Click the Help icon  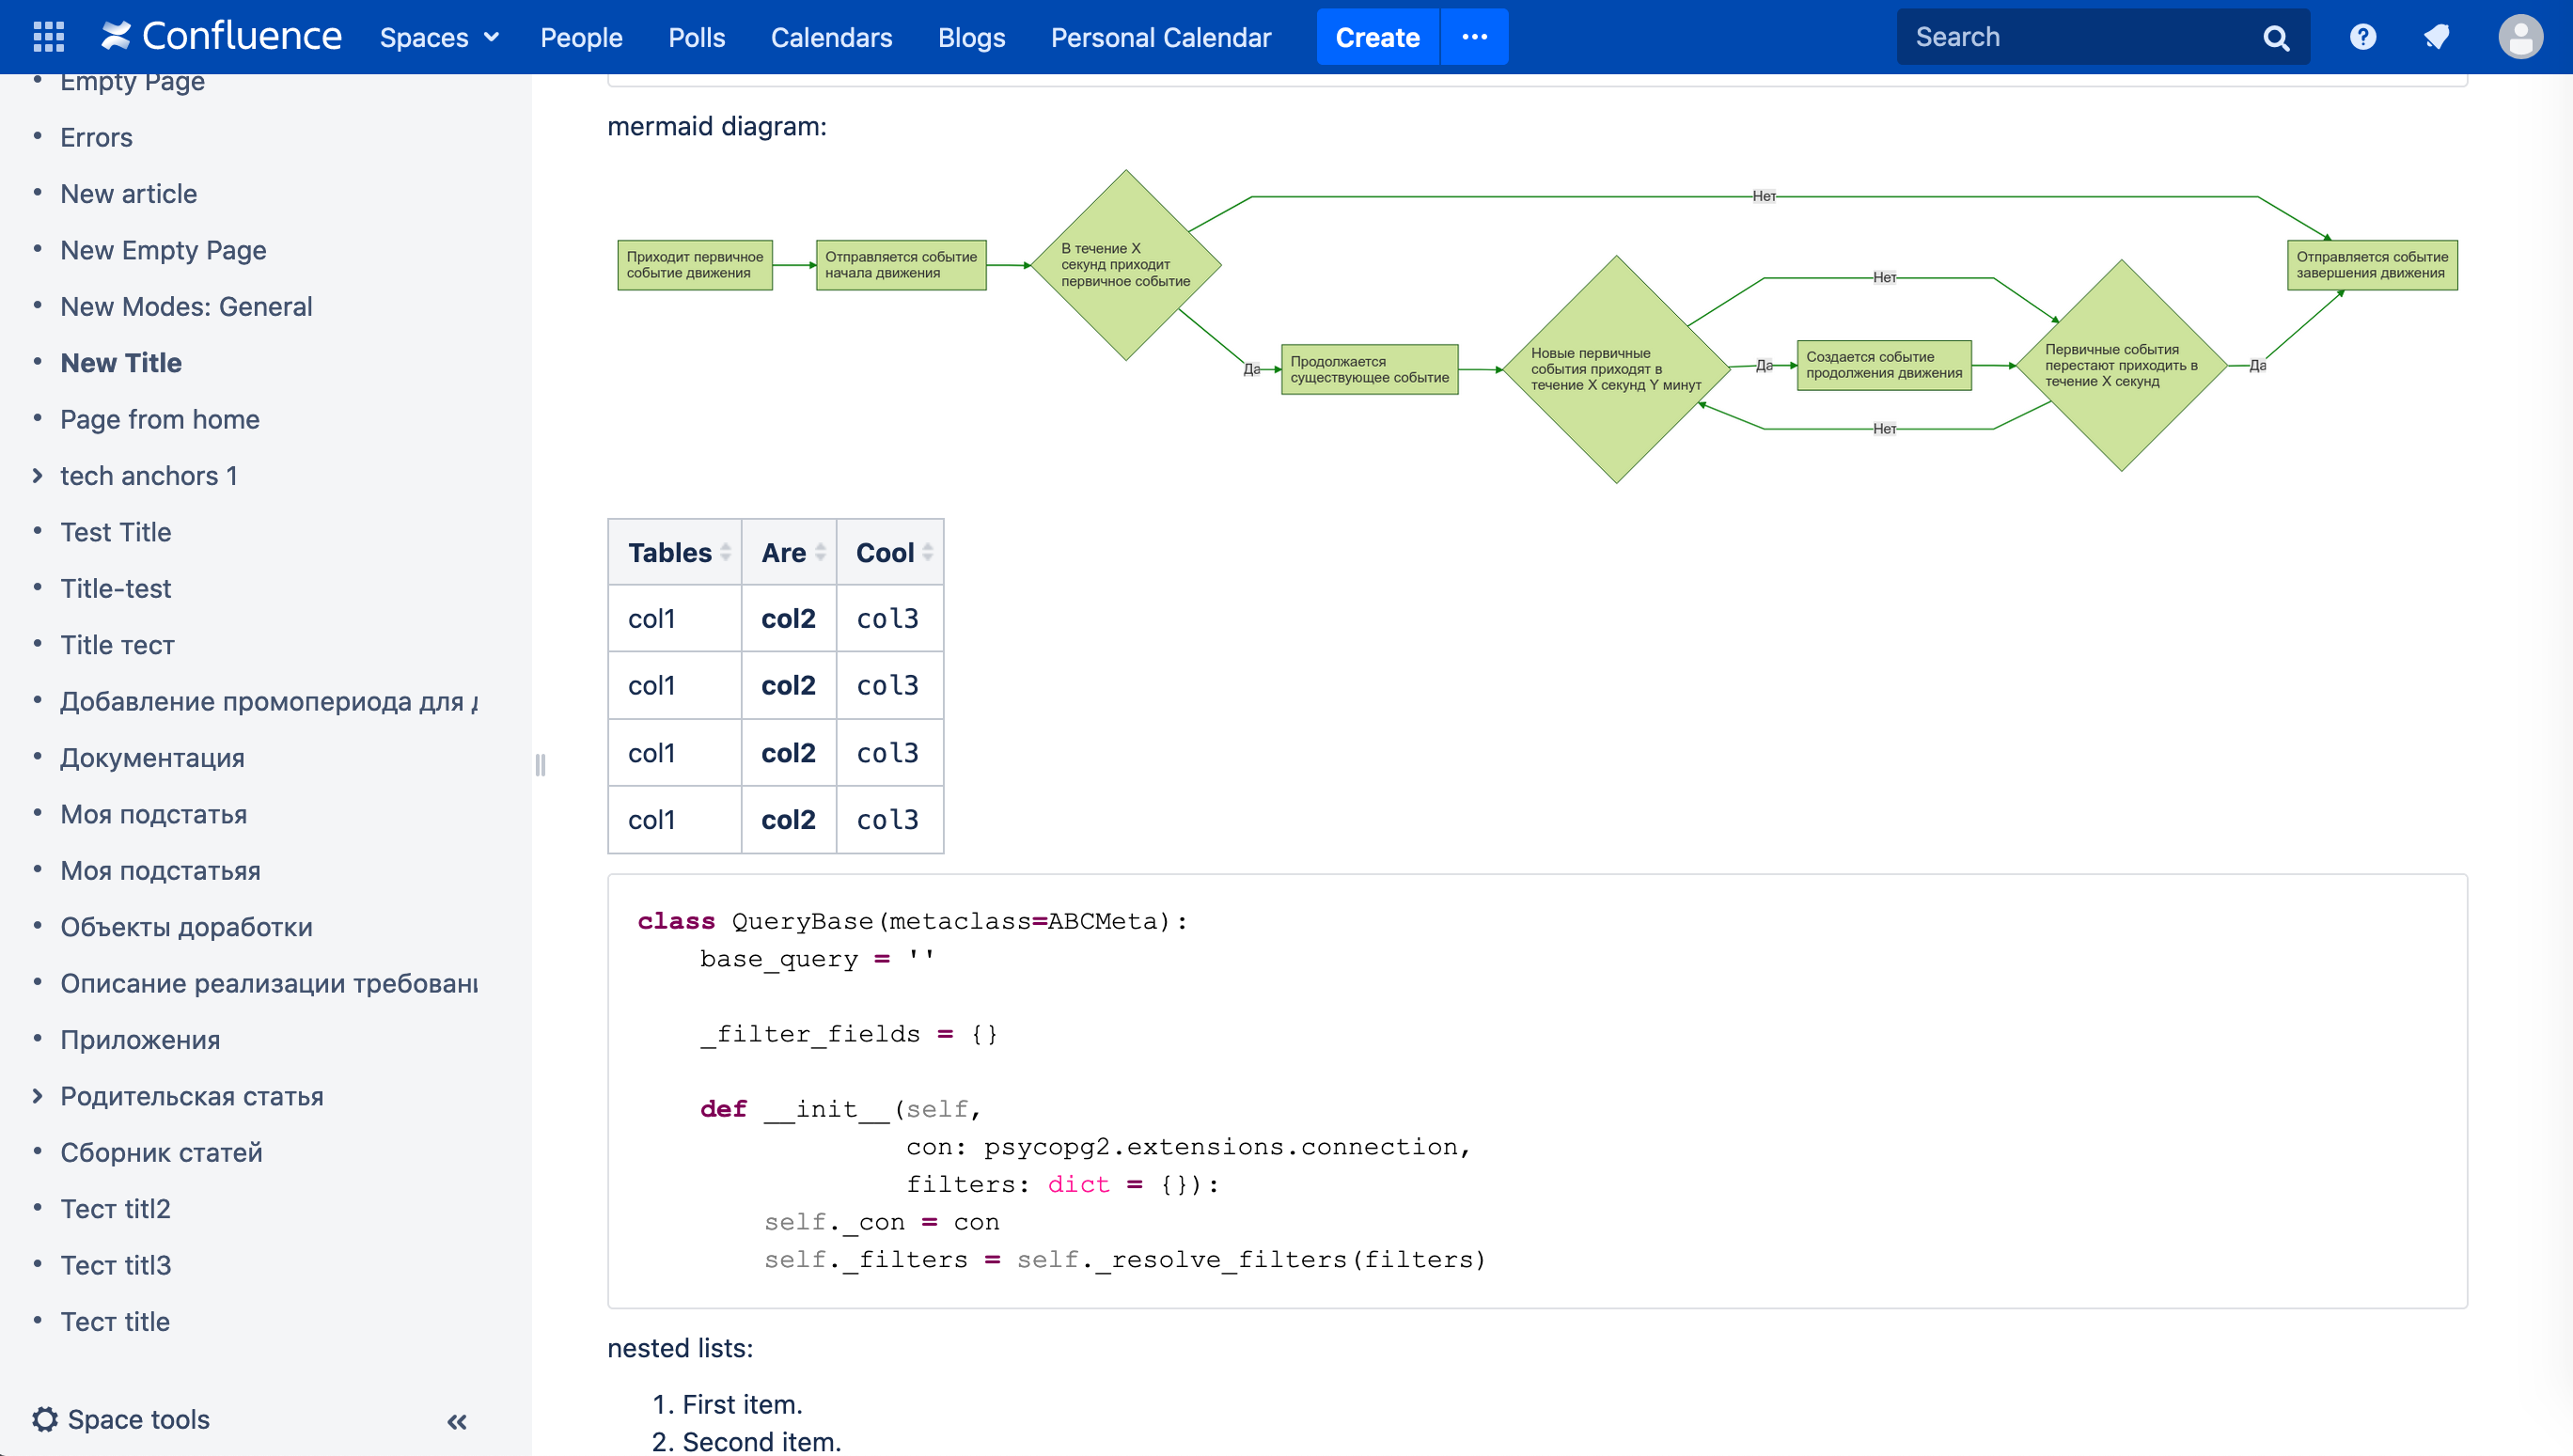coord(2362,37)
